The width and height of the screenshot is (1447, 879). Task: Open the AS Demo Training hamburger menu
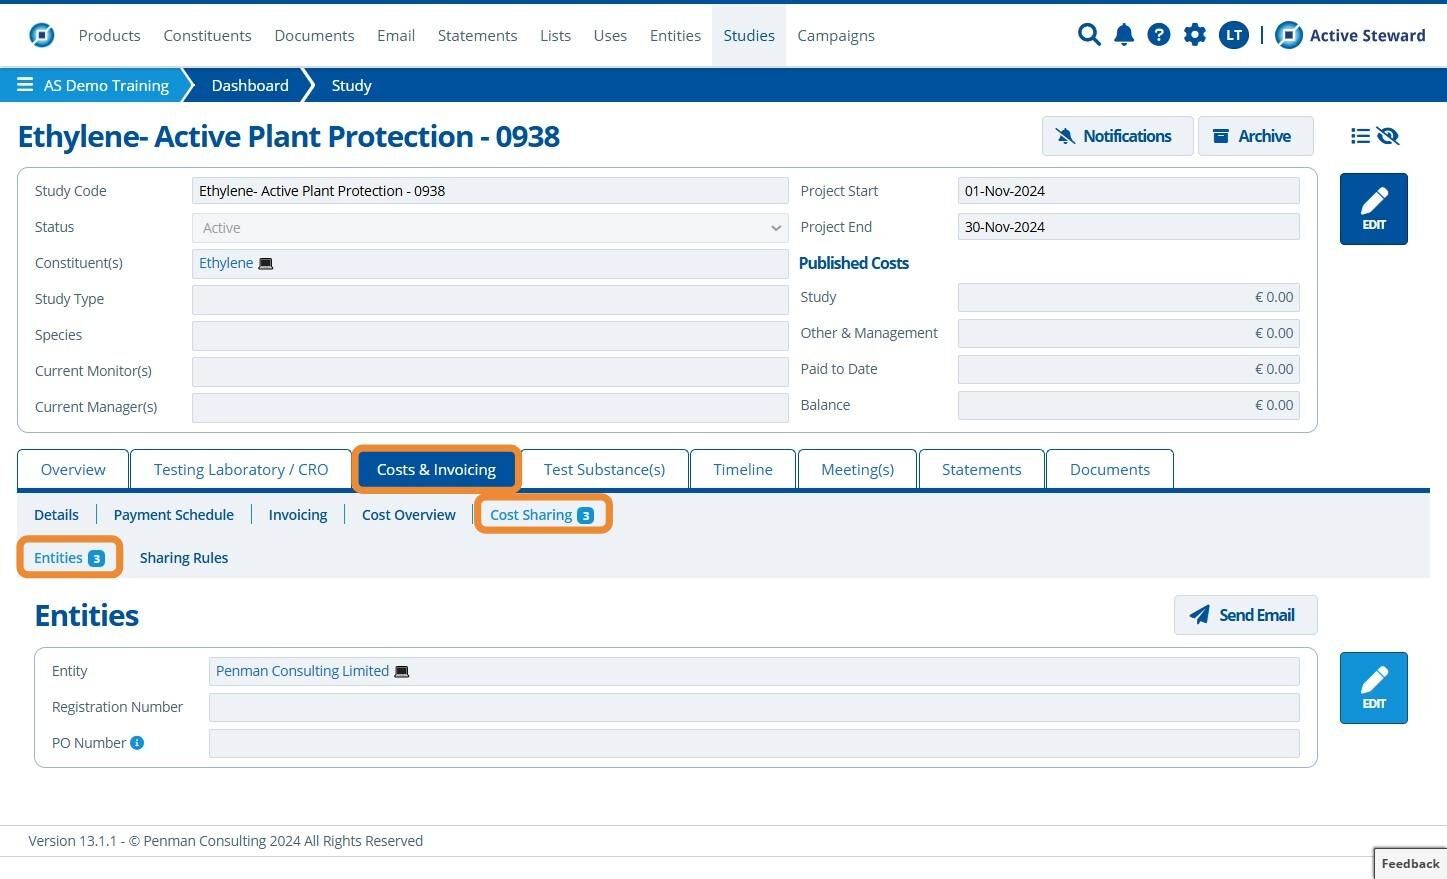[25, 85]
